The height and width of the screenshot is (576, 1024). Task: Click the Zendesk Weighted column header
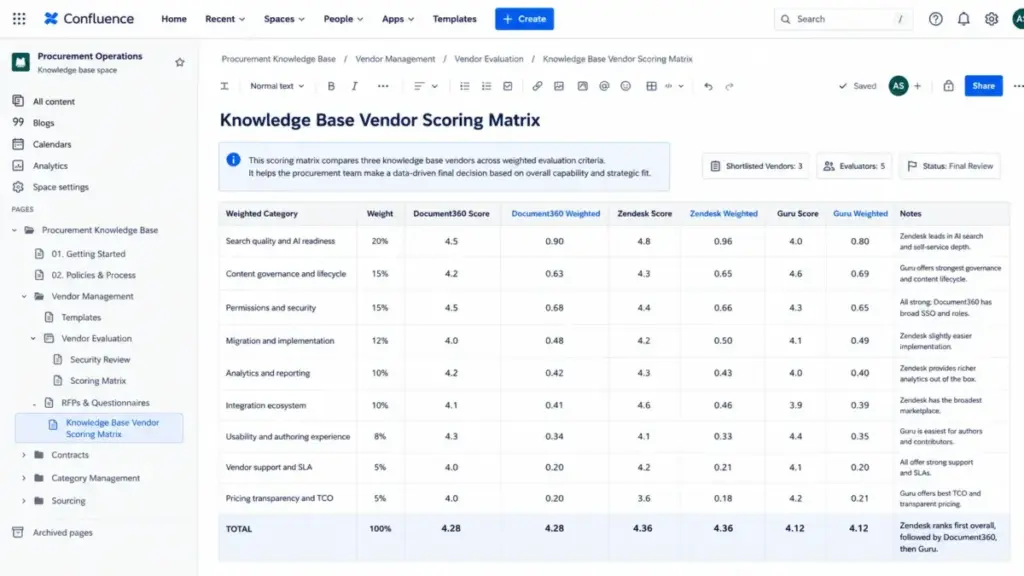(x=724, y=214)
